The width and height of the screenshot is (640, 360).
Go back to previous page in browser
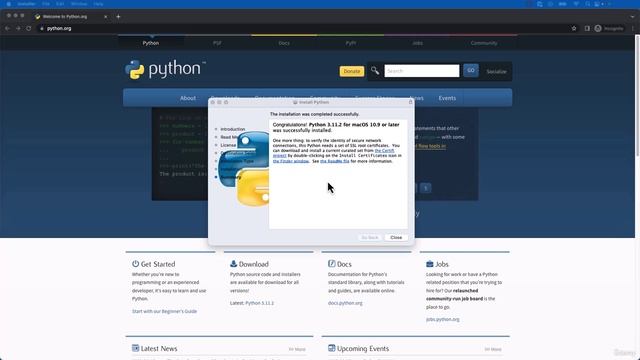point(7,29)
